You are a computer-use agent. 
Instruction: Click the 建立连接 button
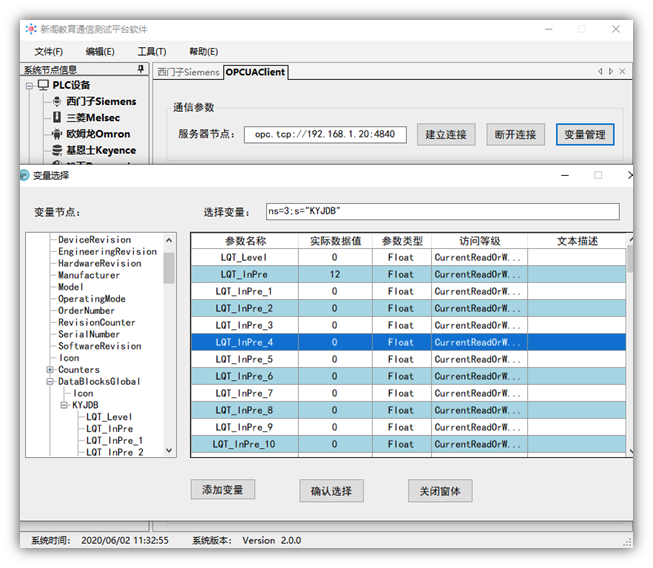(446, 135)
